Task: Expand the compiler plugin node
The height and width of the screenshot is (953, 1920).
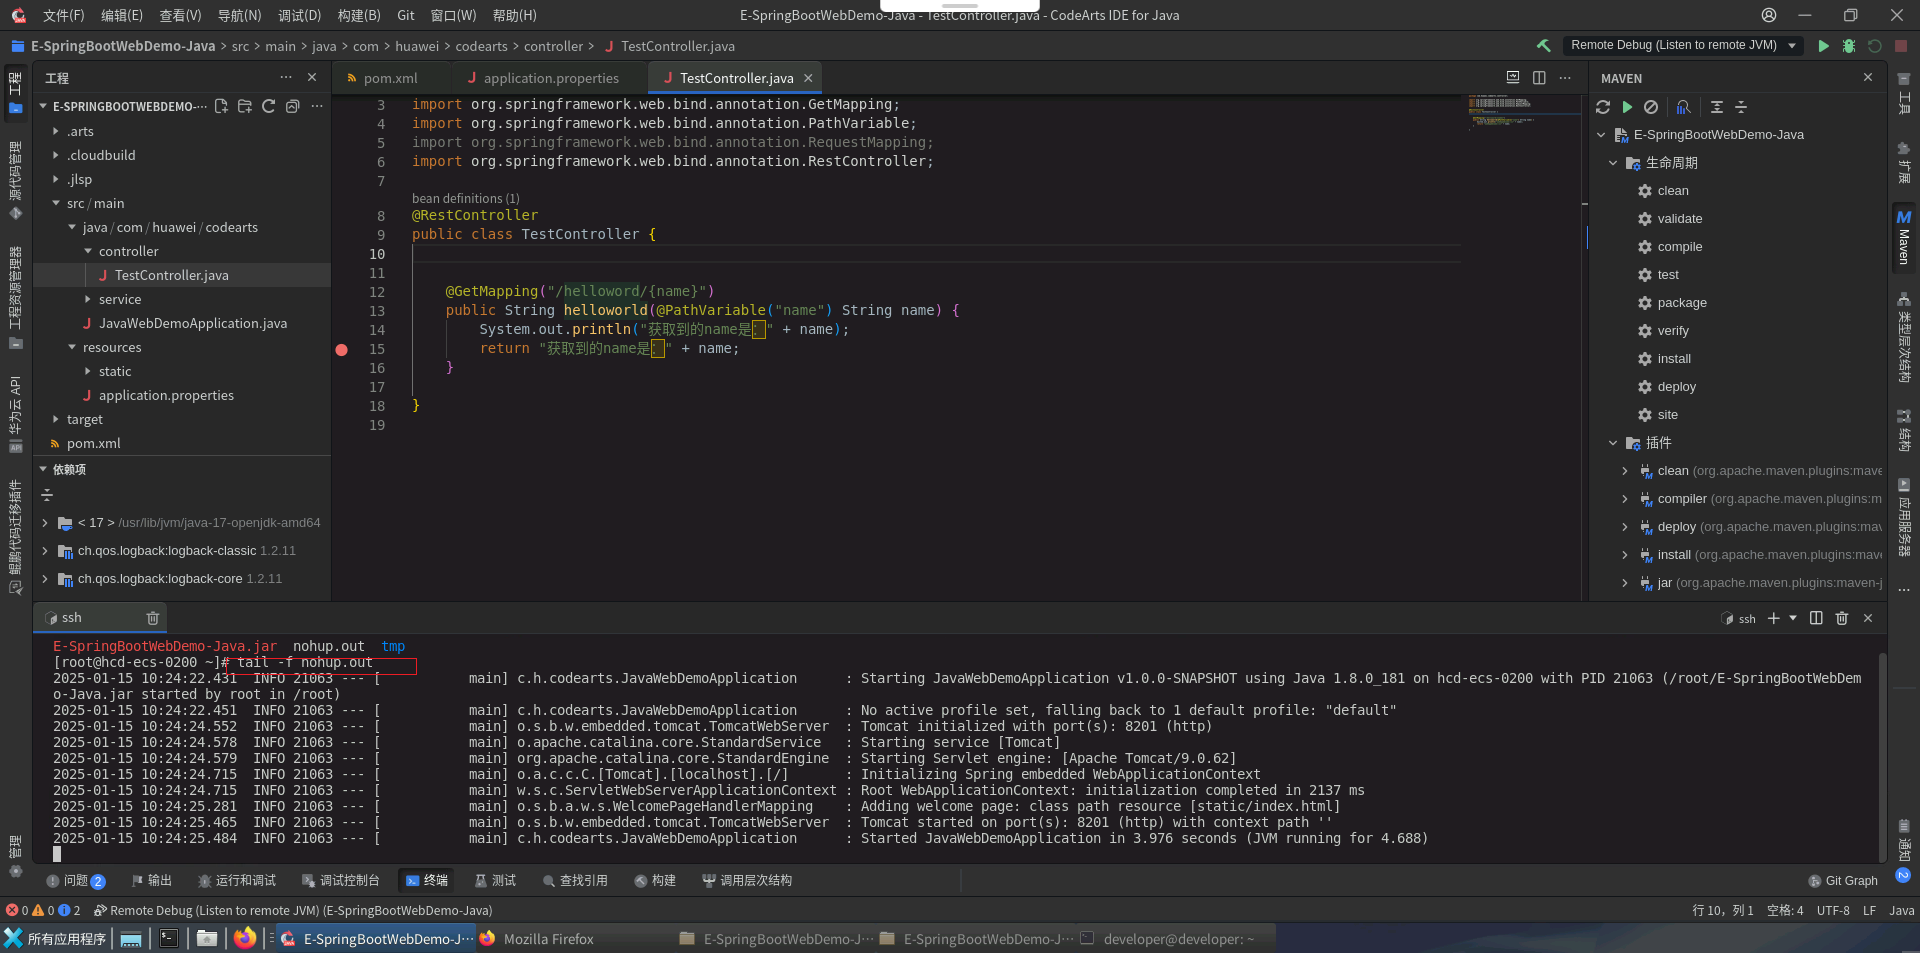Action: coord(1625,499)
